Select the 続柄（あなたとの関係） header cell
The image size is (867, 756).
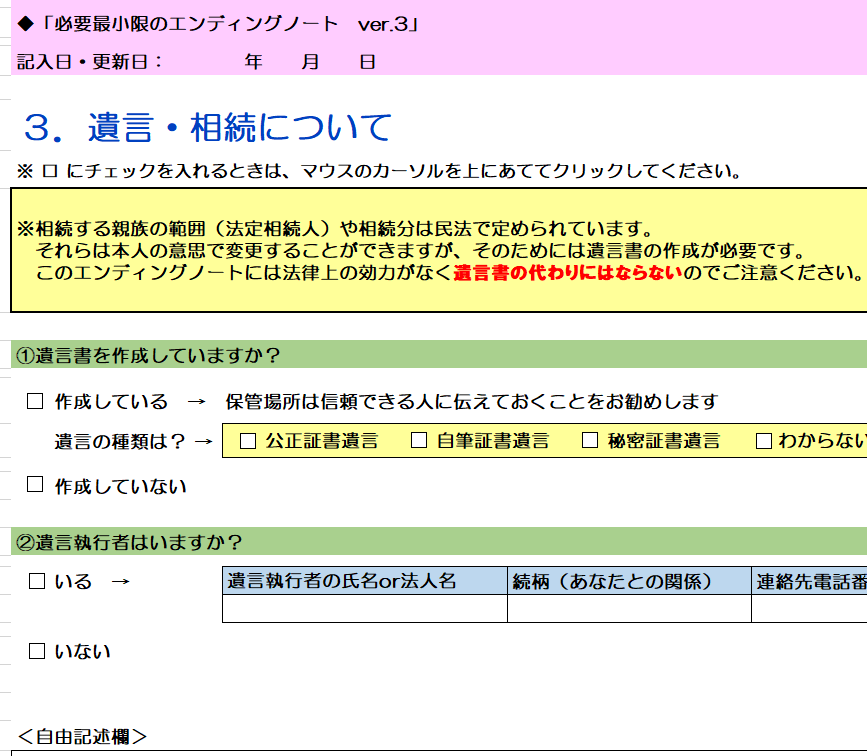click(629, 581)
